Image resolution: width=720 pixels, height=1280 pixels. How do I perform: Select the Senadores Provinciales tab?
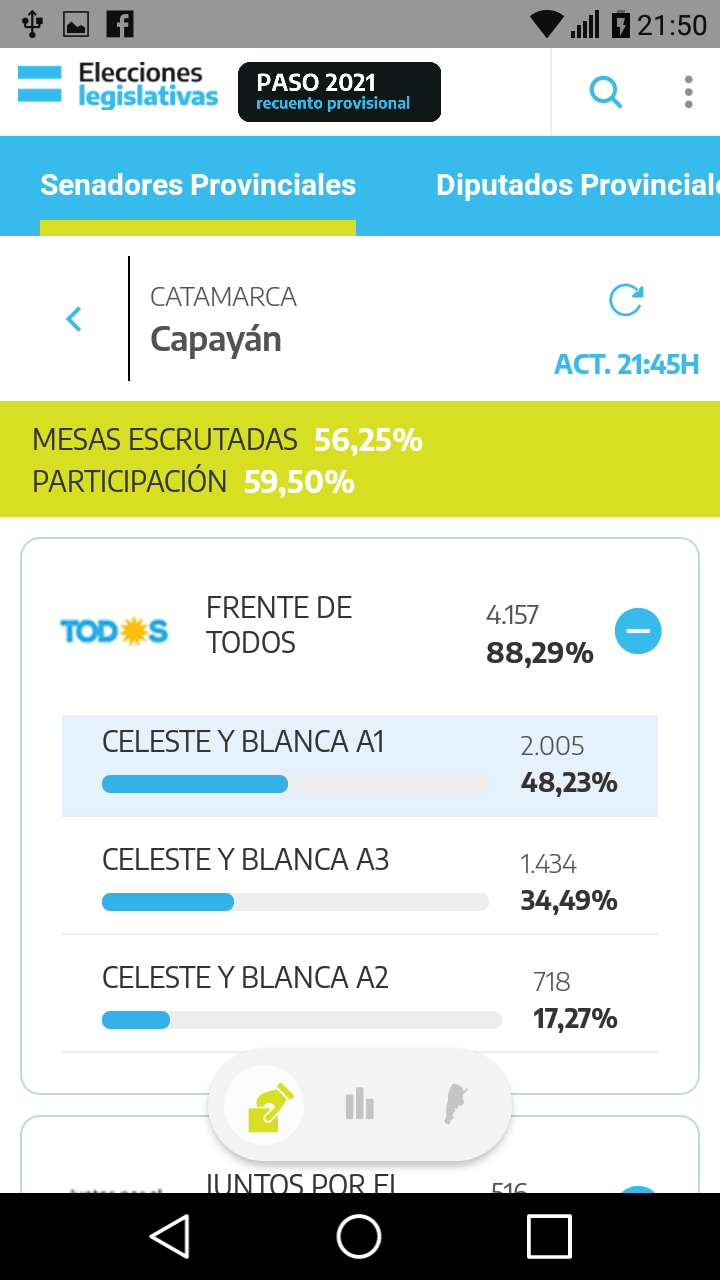198,186
